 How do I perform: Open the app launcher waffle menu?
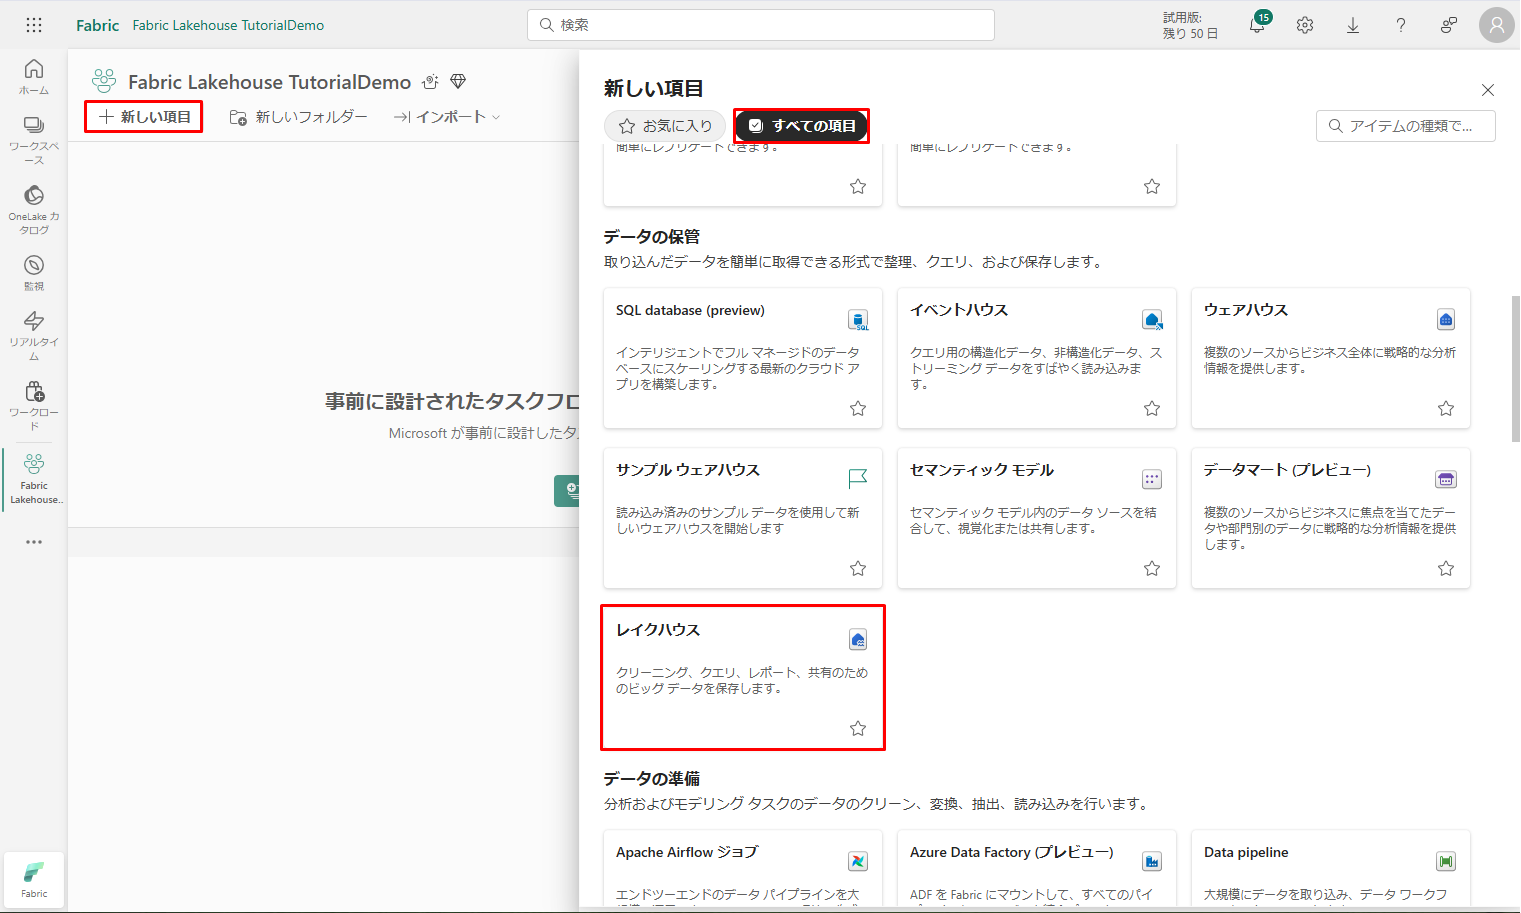point(33,25)
